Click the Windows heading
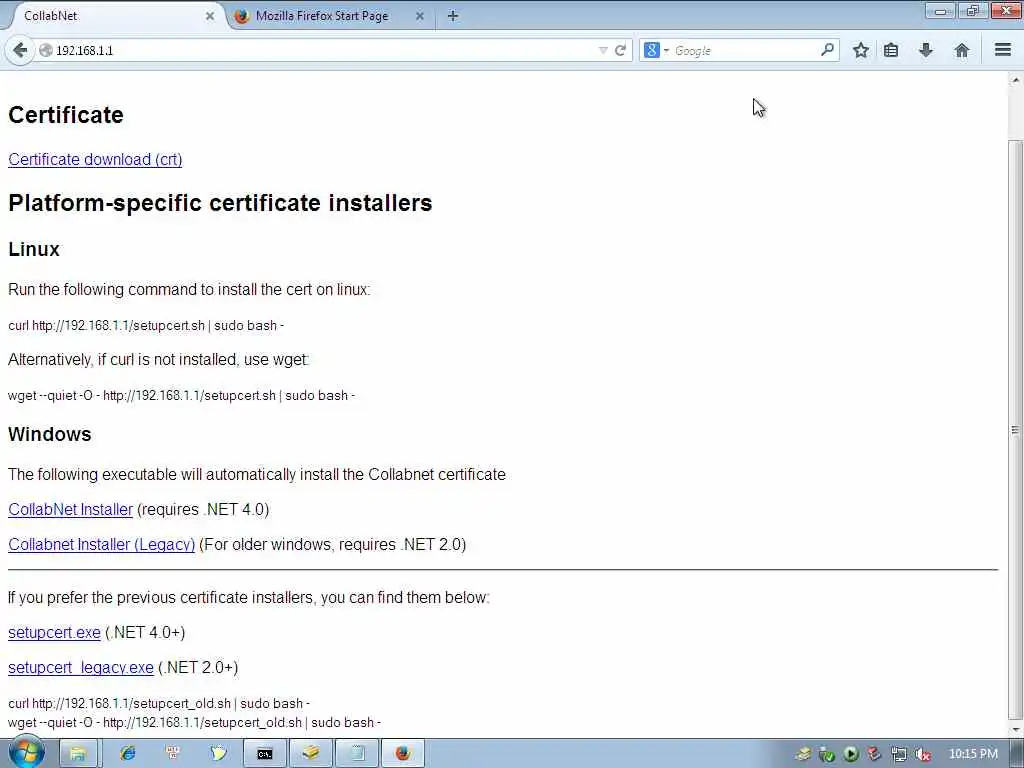 tap(50, 434)
